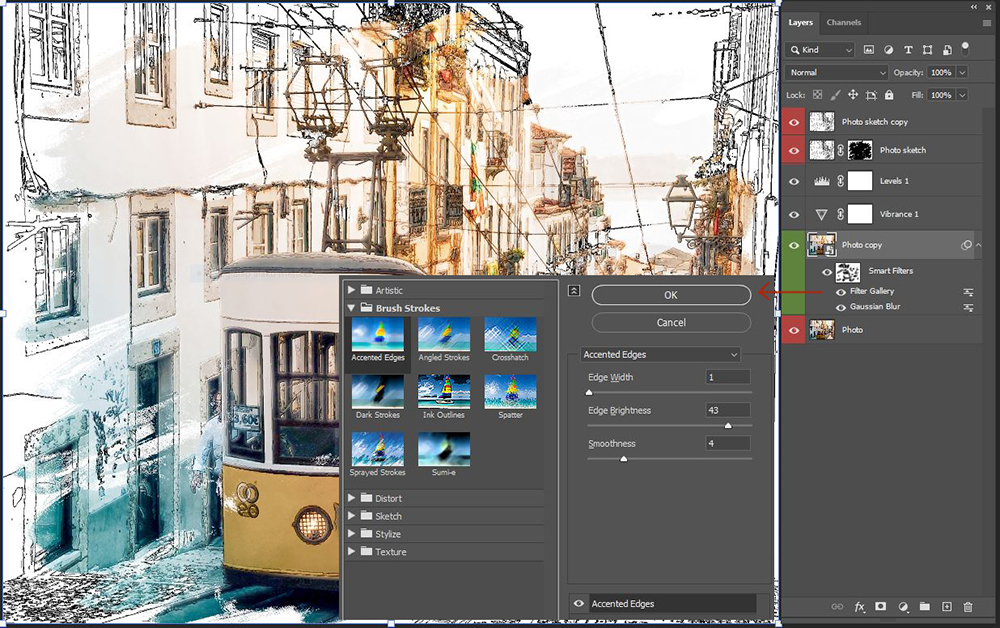1000x628 pixels.
Task: Lock artboard nesting icon
Action: 871,95
